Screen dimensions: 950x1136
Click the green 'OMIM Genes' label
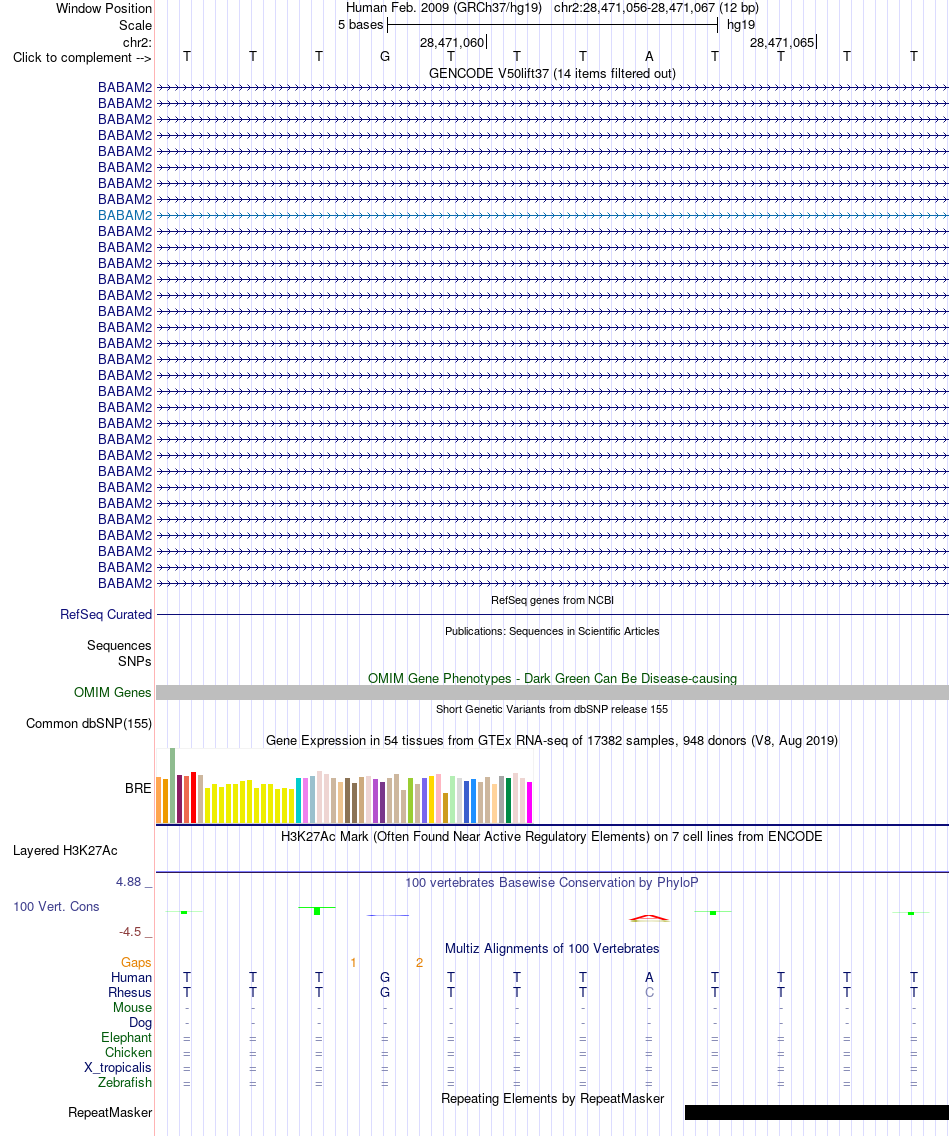[x=112, y=693]
